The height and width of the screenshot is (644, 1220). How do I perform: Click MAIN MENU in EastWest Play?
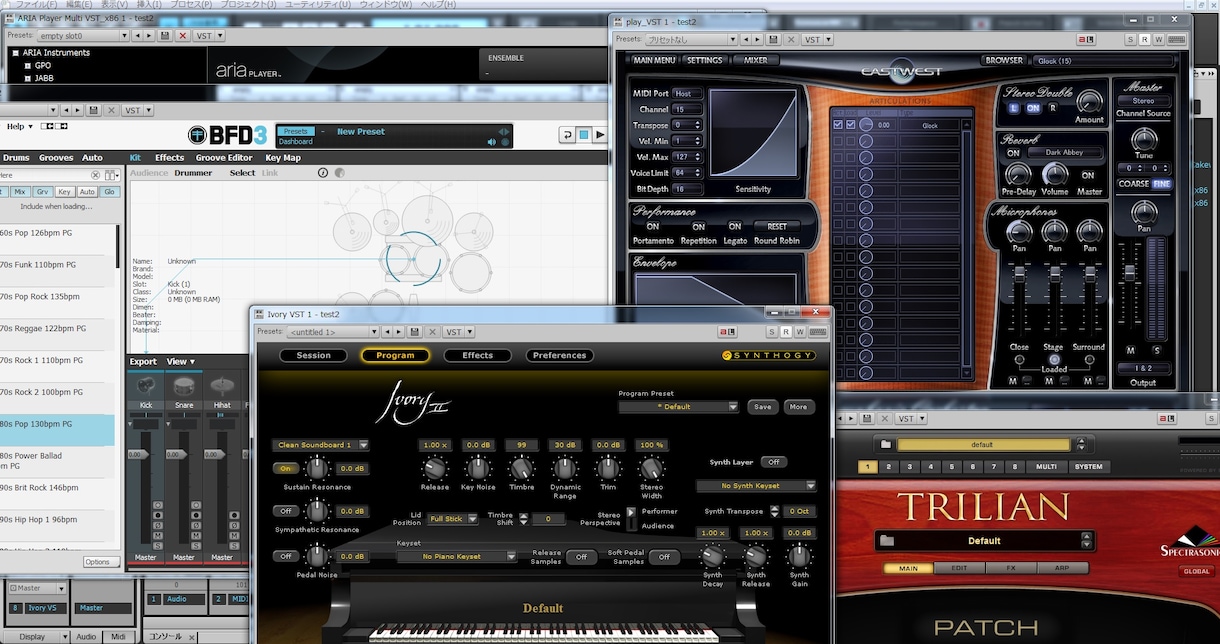coord(655,60)
